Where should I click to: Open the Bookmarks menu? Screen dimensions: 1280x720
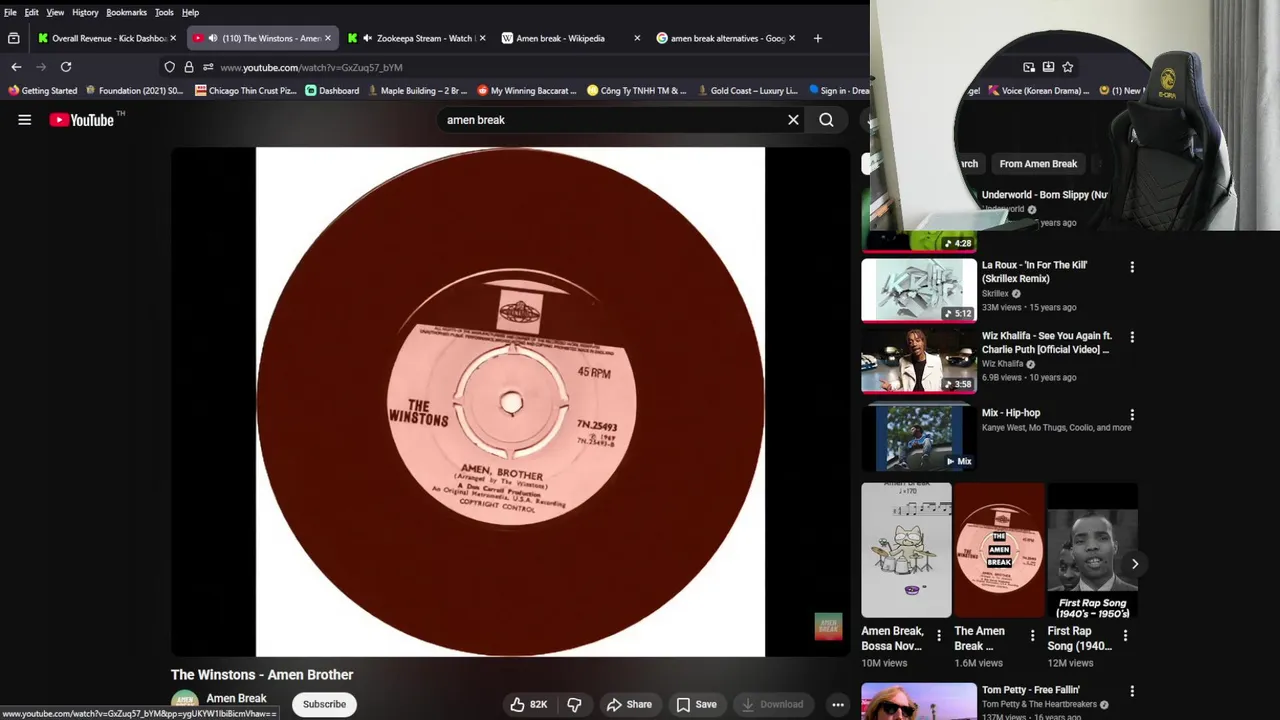126,12
